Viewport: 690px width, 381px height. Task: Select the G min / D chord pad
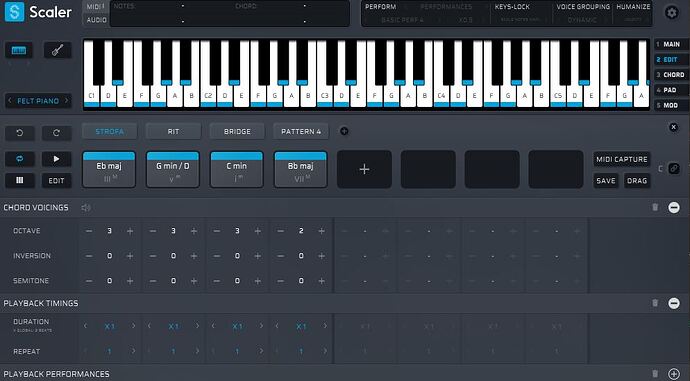pyautogui.click(x=173, y=169)
